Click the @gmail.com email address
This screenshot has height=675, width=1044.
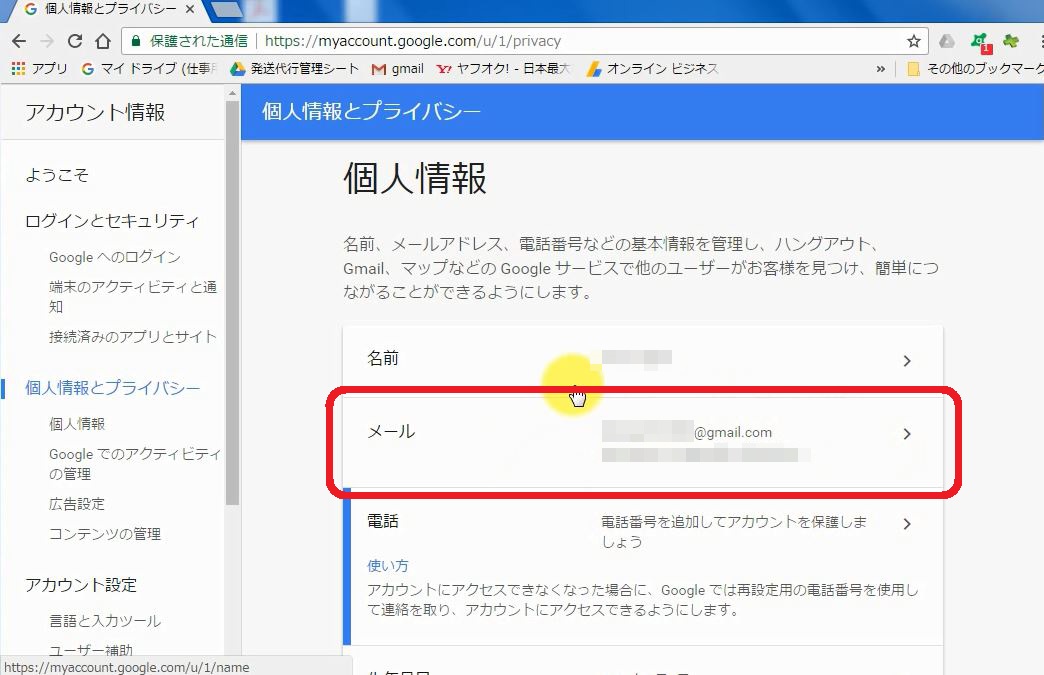687,433
